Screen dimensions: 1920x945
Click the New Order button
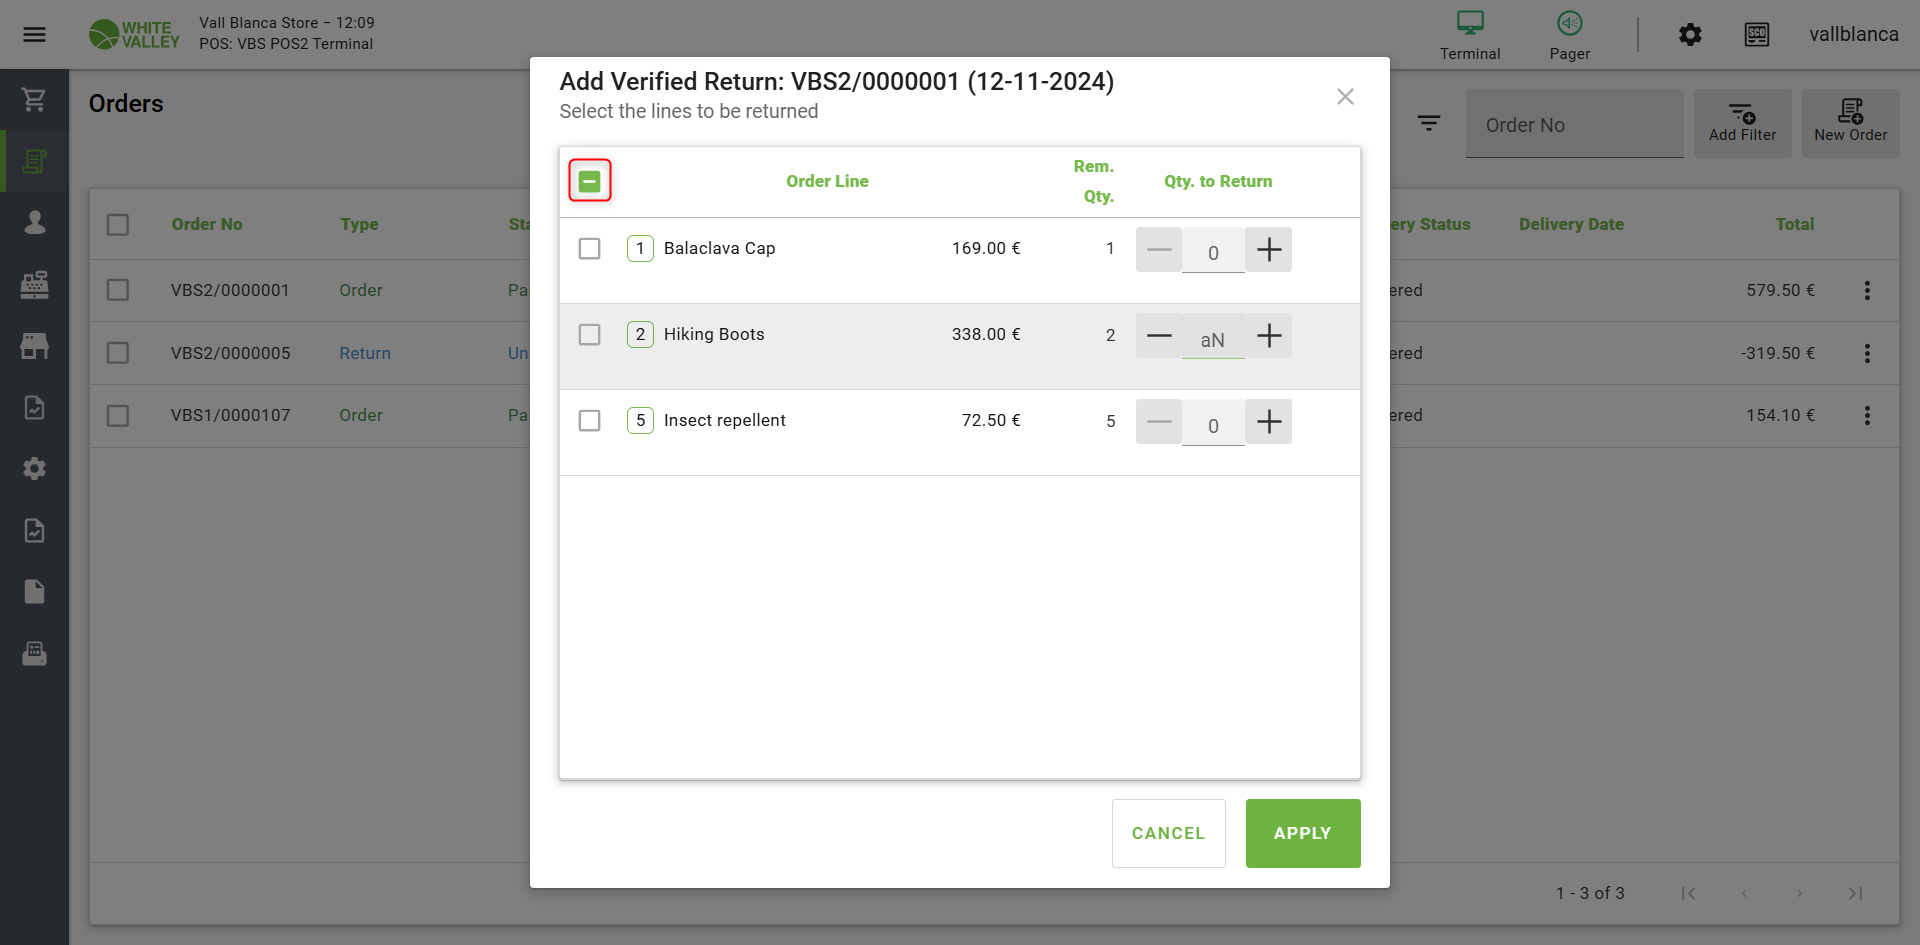pos(1850,122)
